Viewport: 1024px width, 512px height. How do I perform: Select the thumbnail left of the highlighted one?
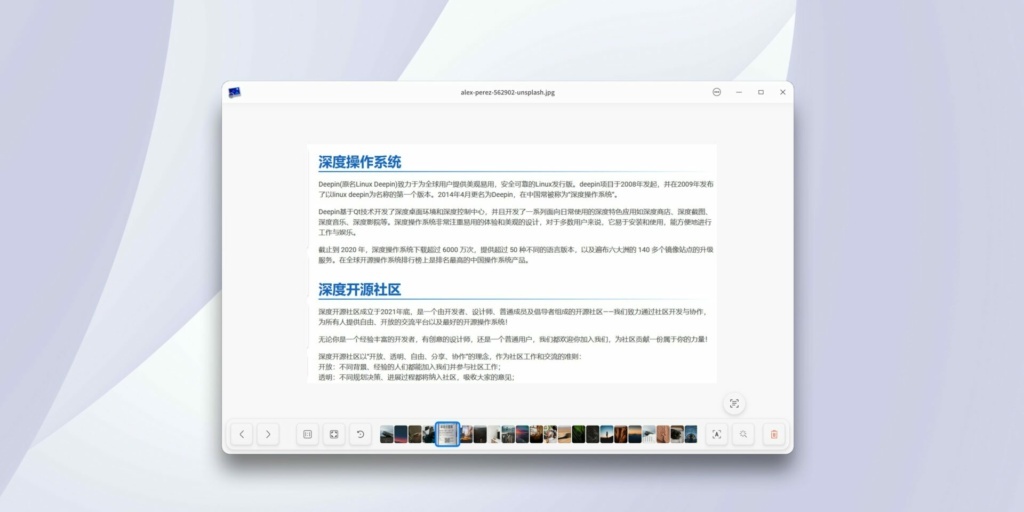pos(429,434)
